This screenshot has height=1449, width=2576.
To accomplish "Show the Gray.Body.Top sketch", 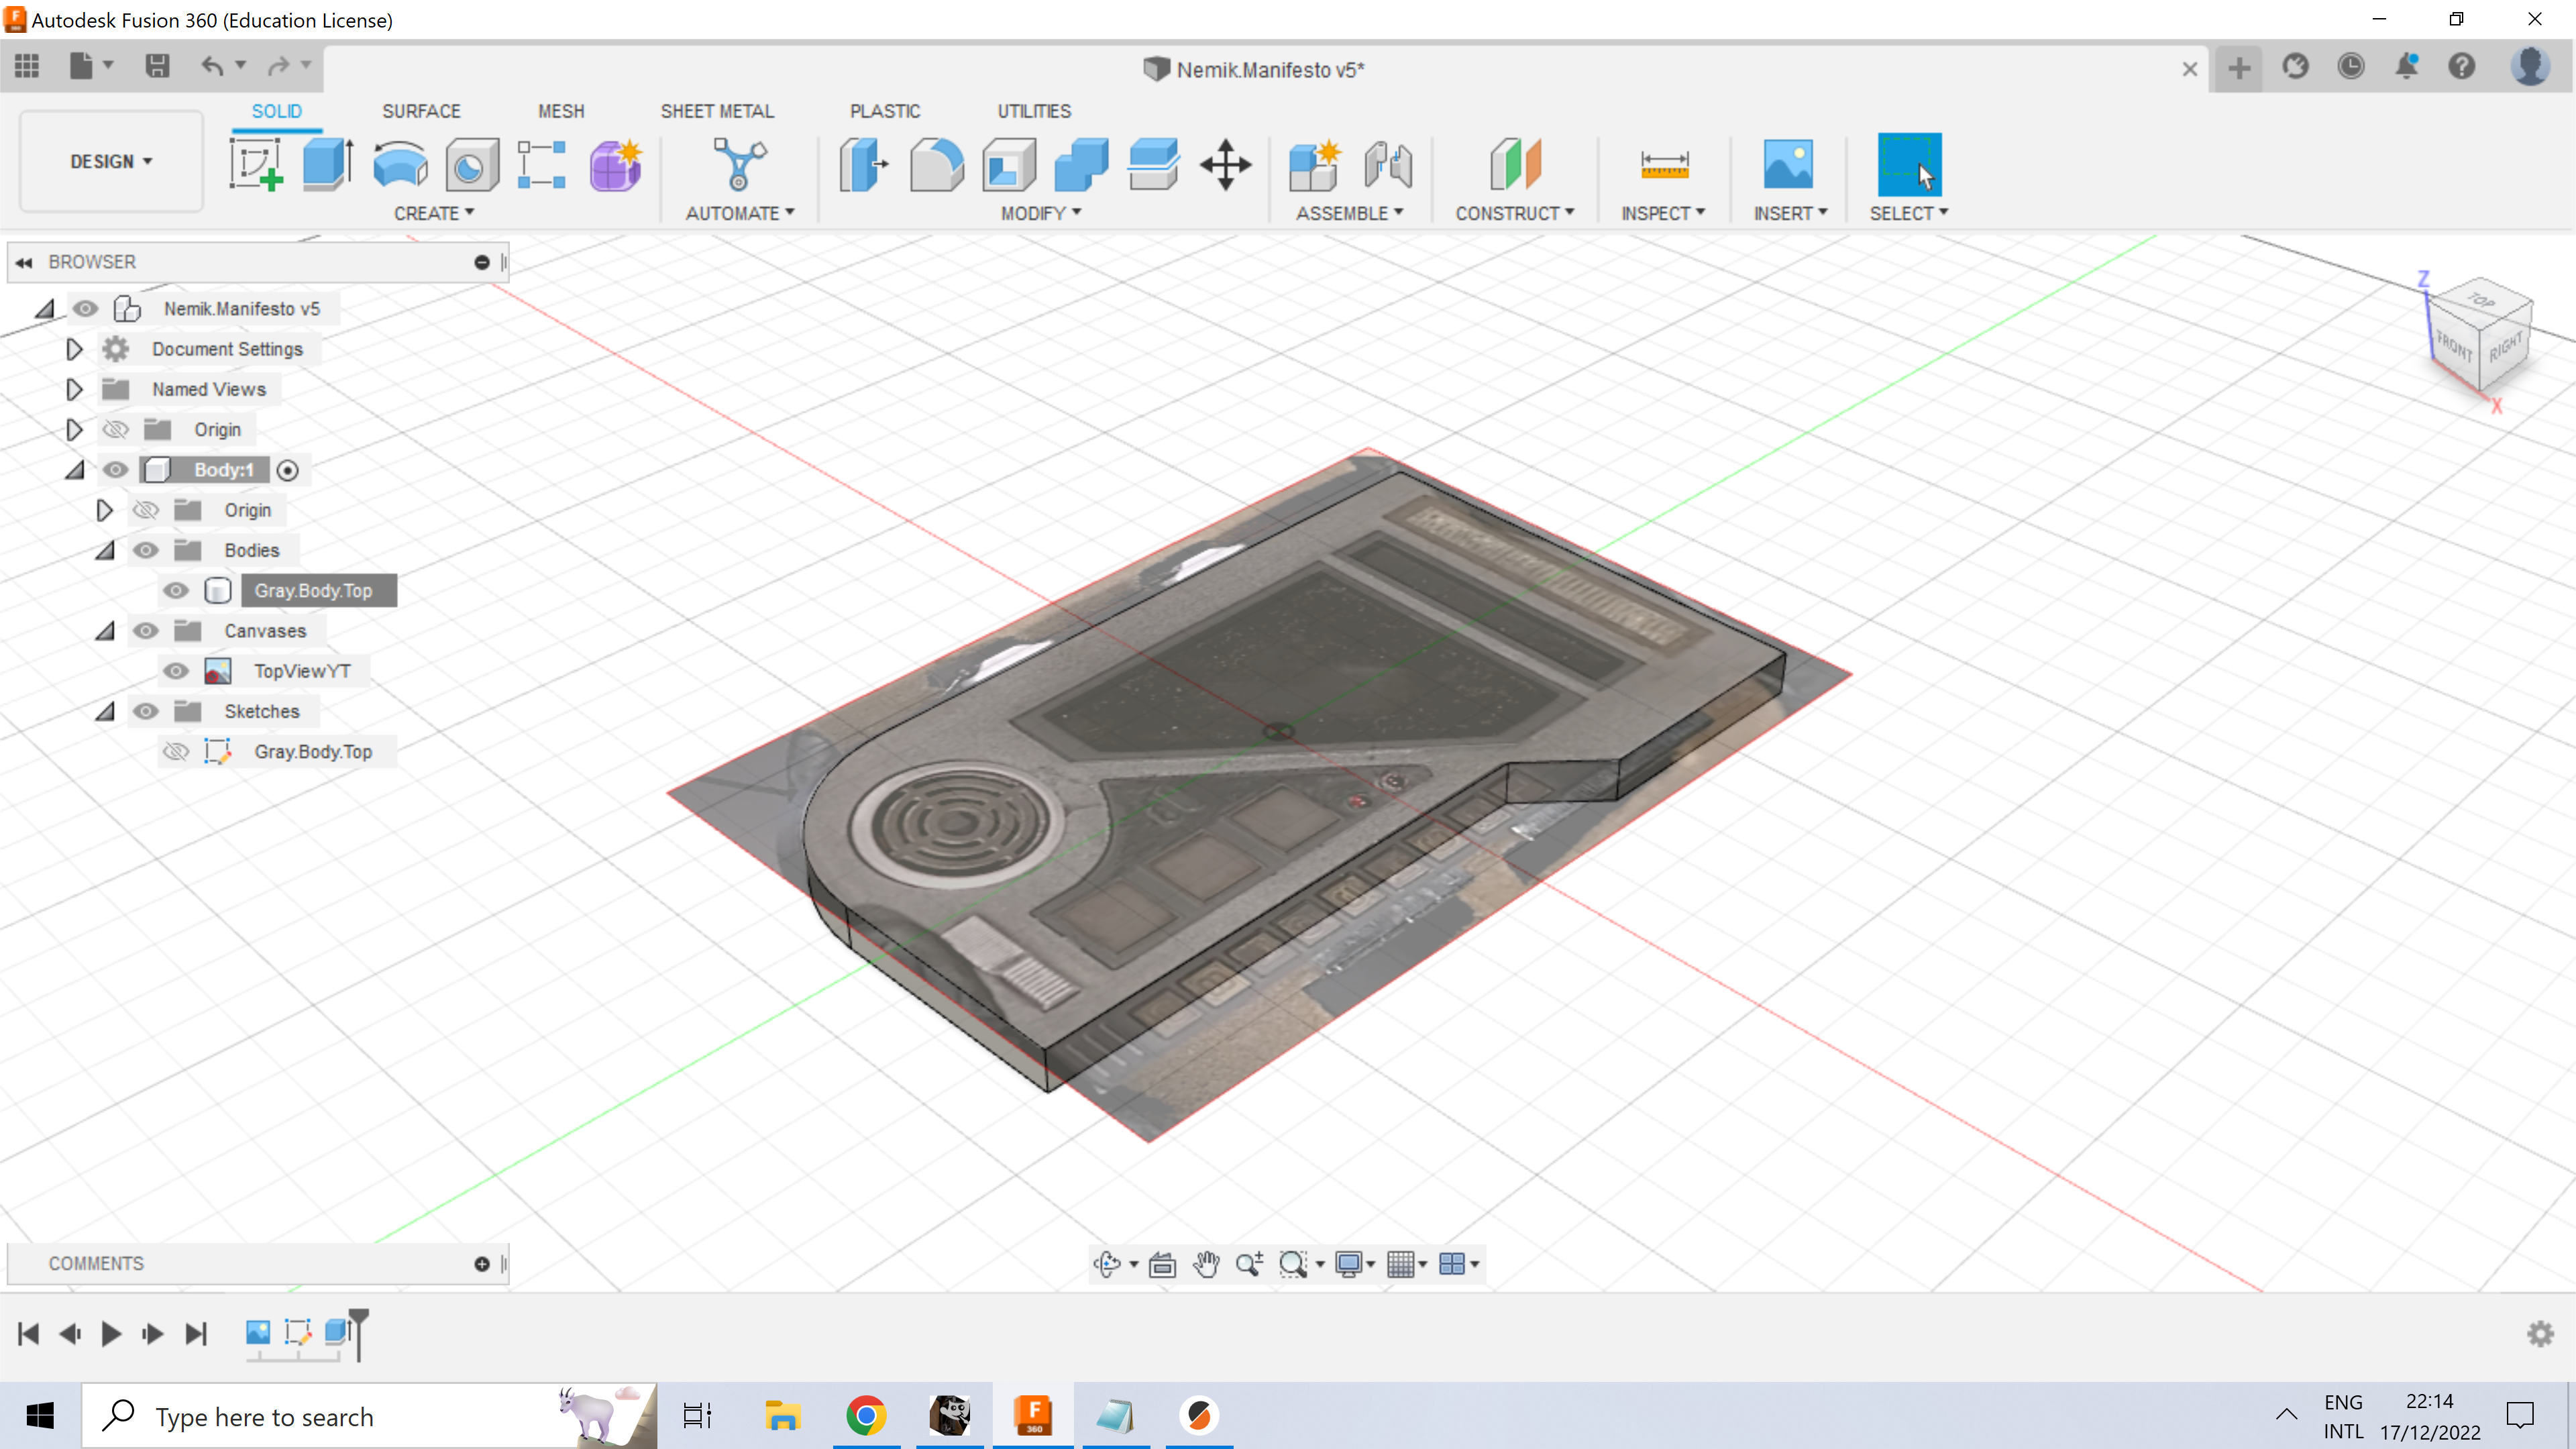I will 176,752.
